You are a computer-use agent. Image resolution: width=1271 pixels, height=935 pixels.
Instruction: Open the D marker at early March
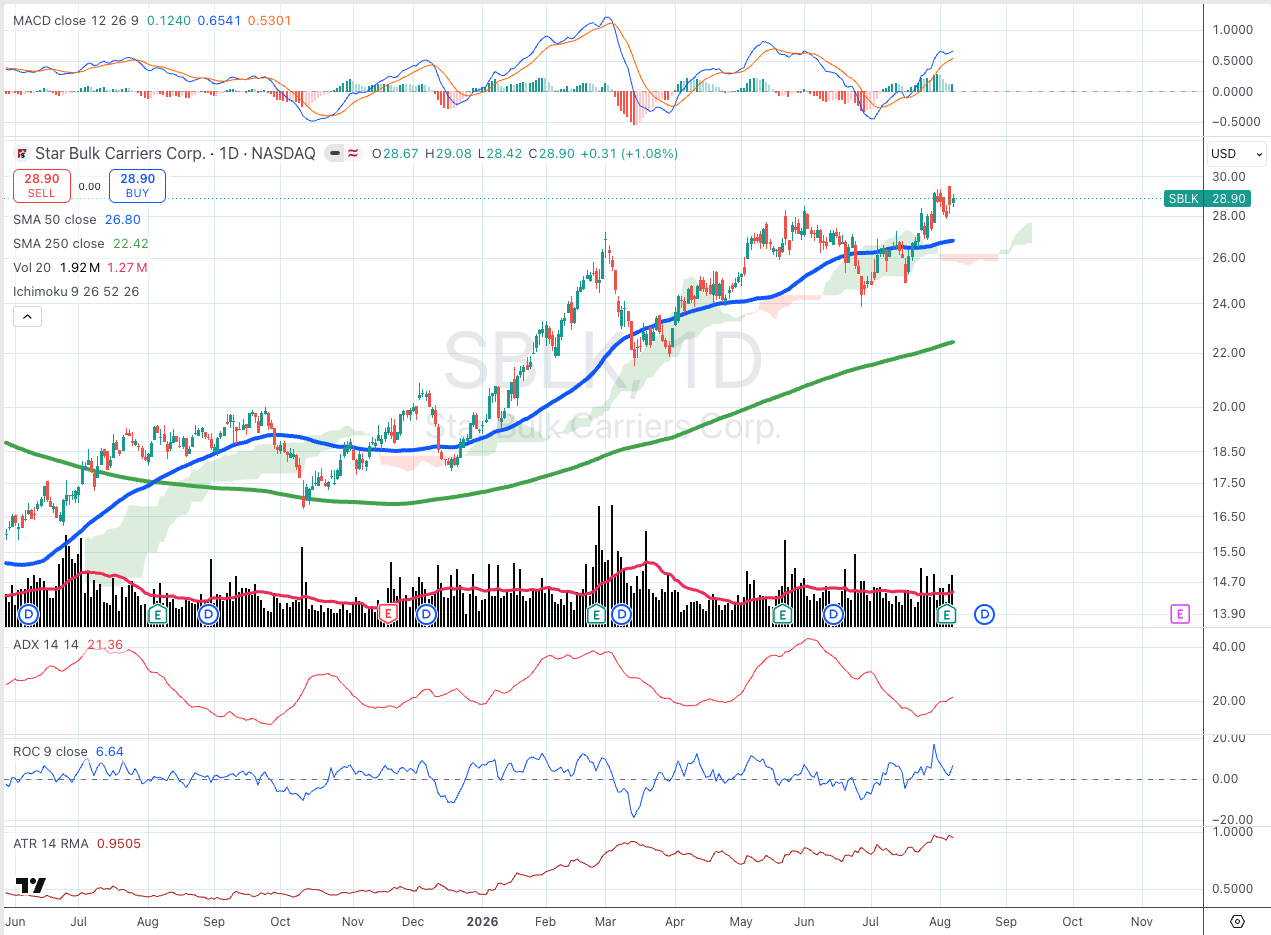pos(621,613)
